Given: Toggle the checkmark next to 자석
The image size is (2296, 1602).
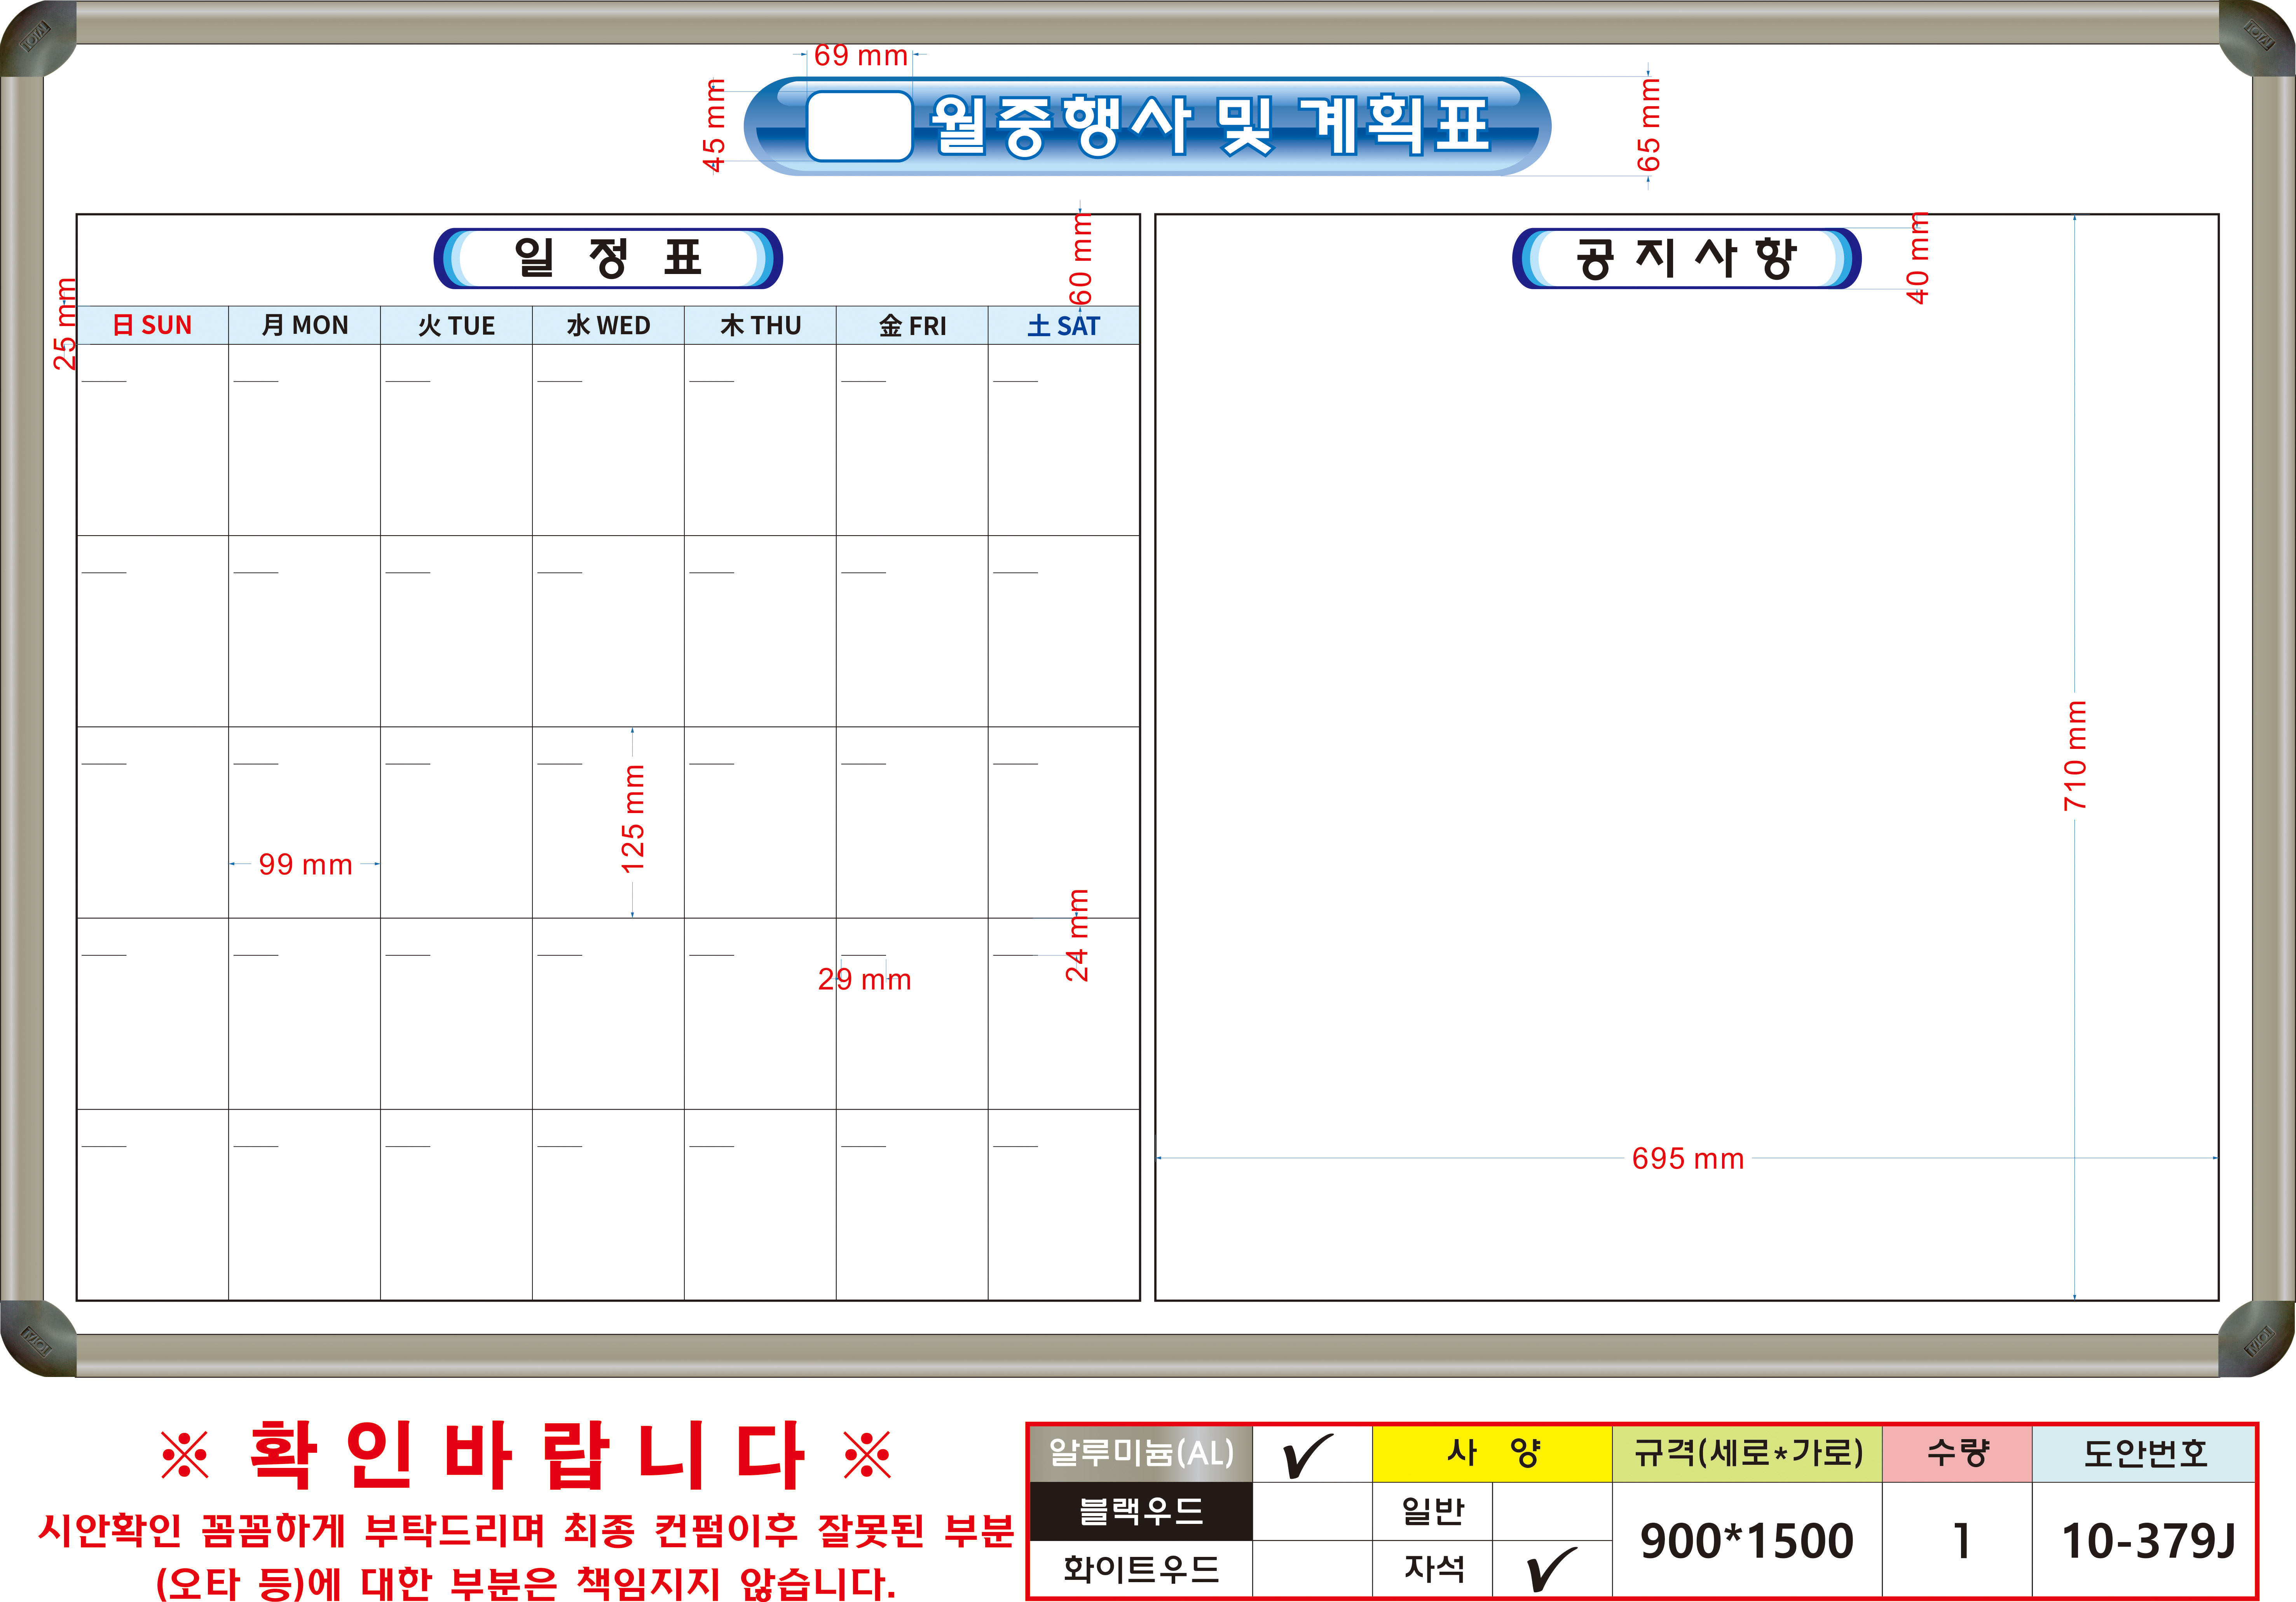Looking at the screenshot, I should [1552, 1569].
